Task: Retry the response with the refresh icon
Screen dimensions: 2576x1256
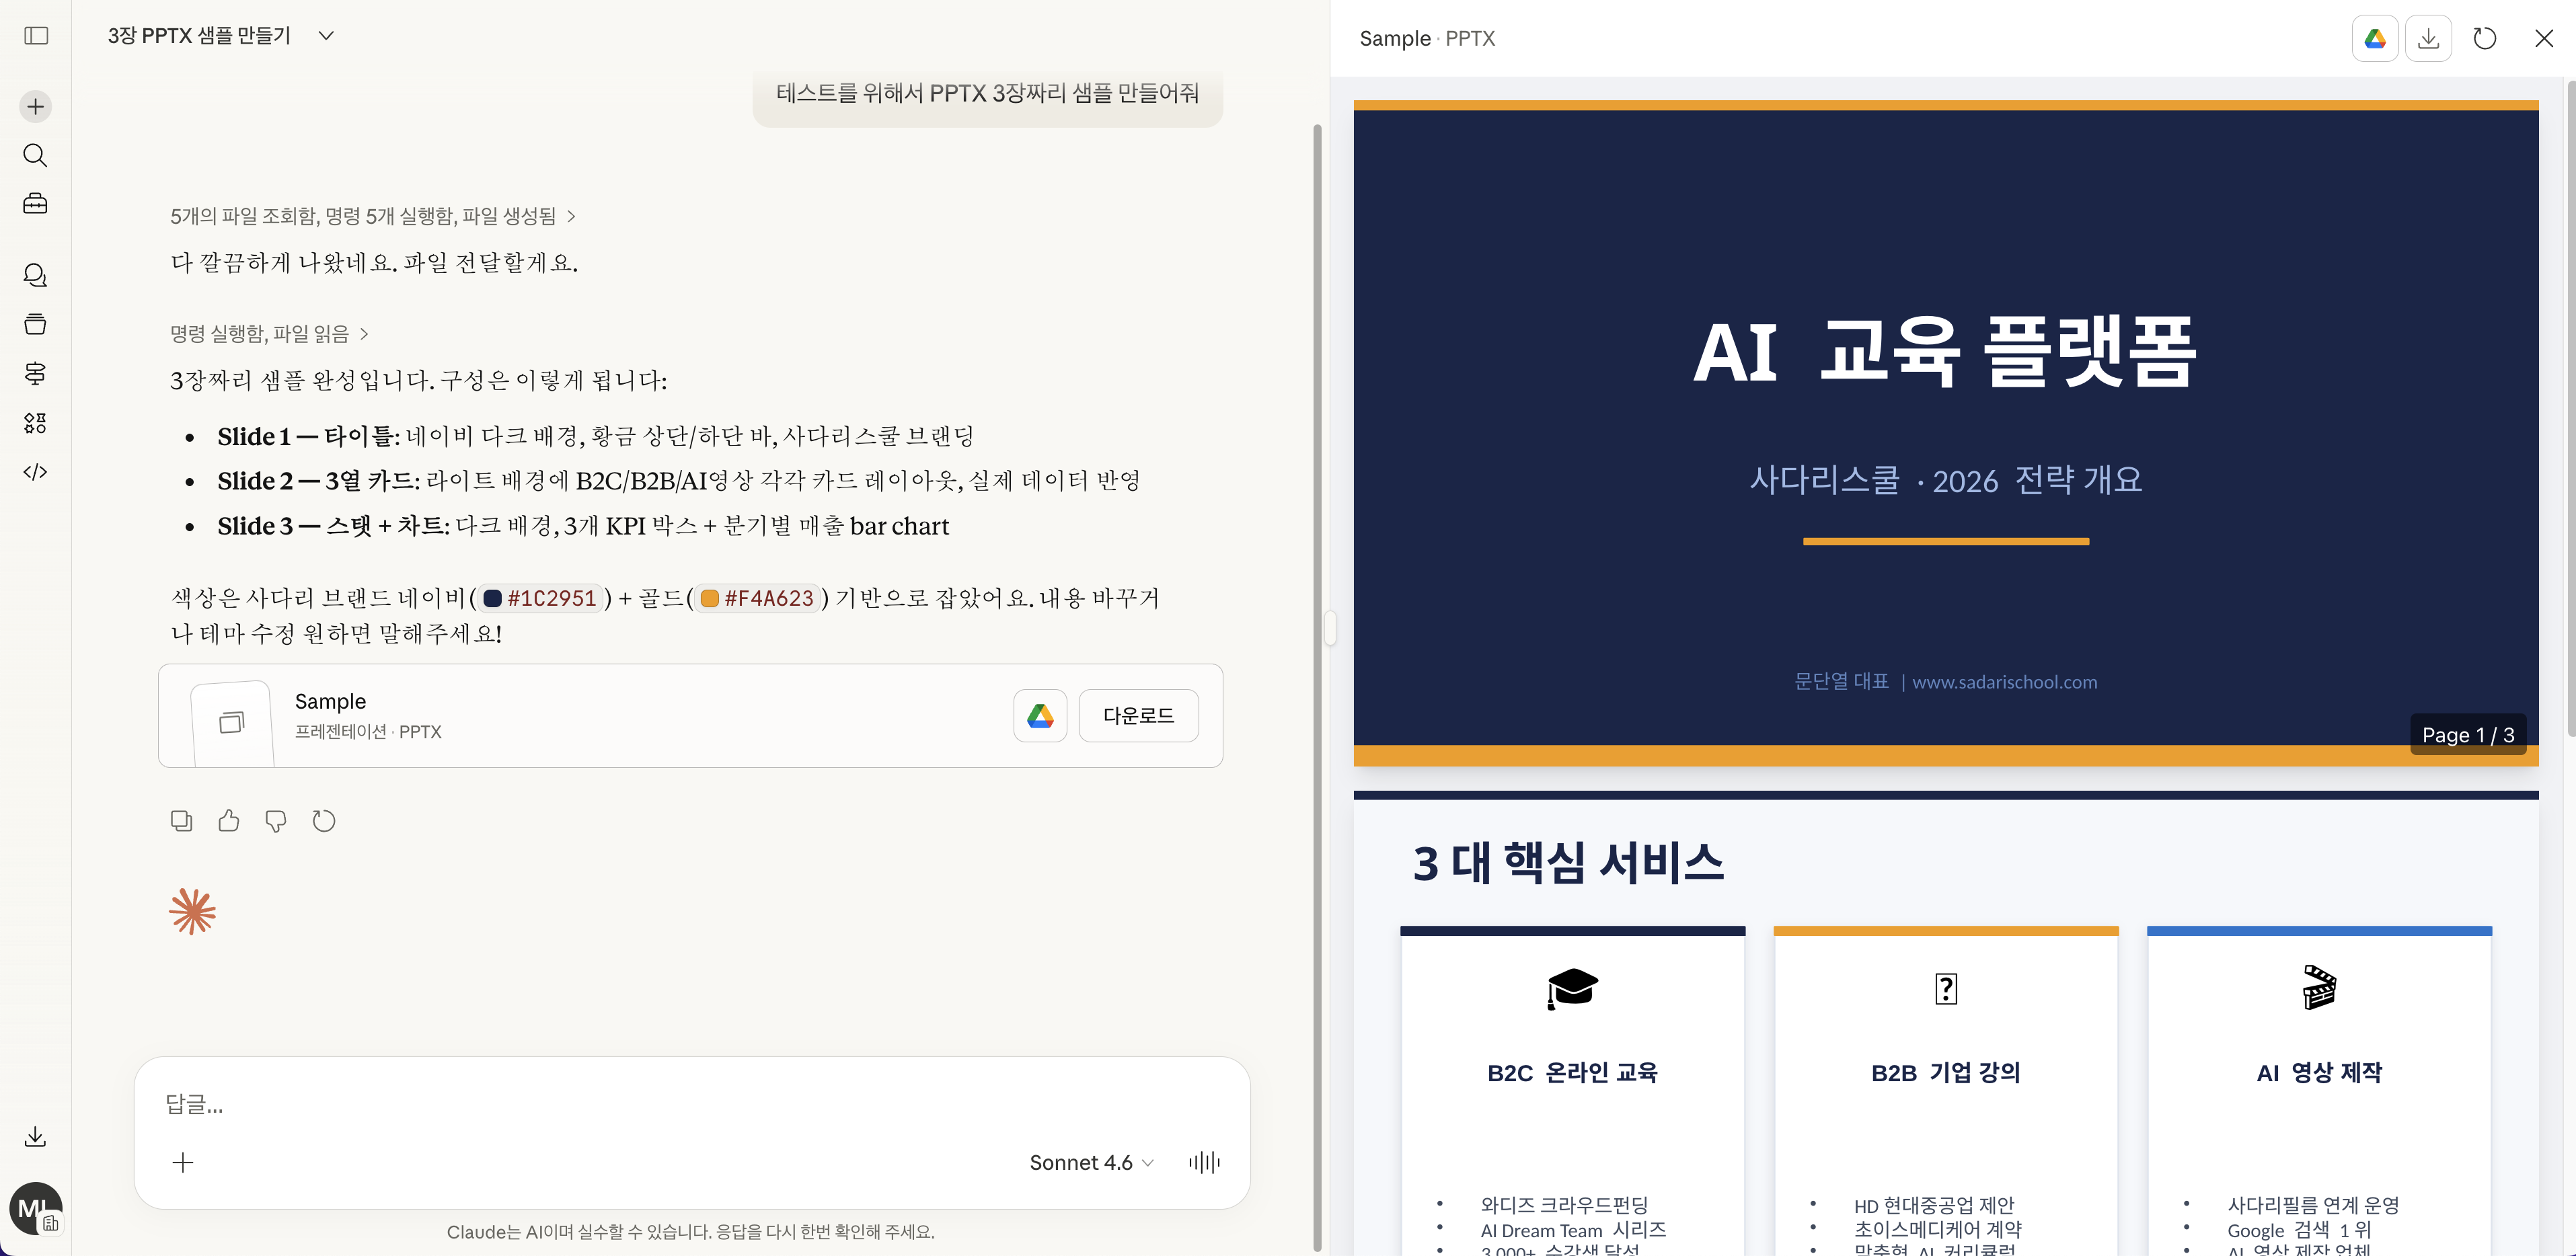Action: point(323,820)
